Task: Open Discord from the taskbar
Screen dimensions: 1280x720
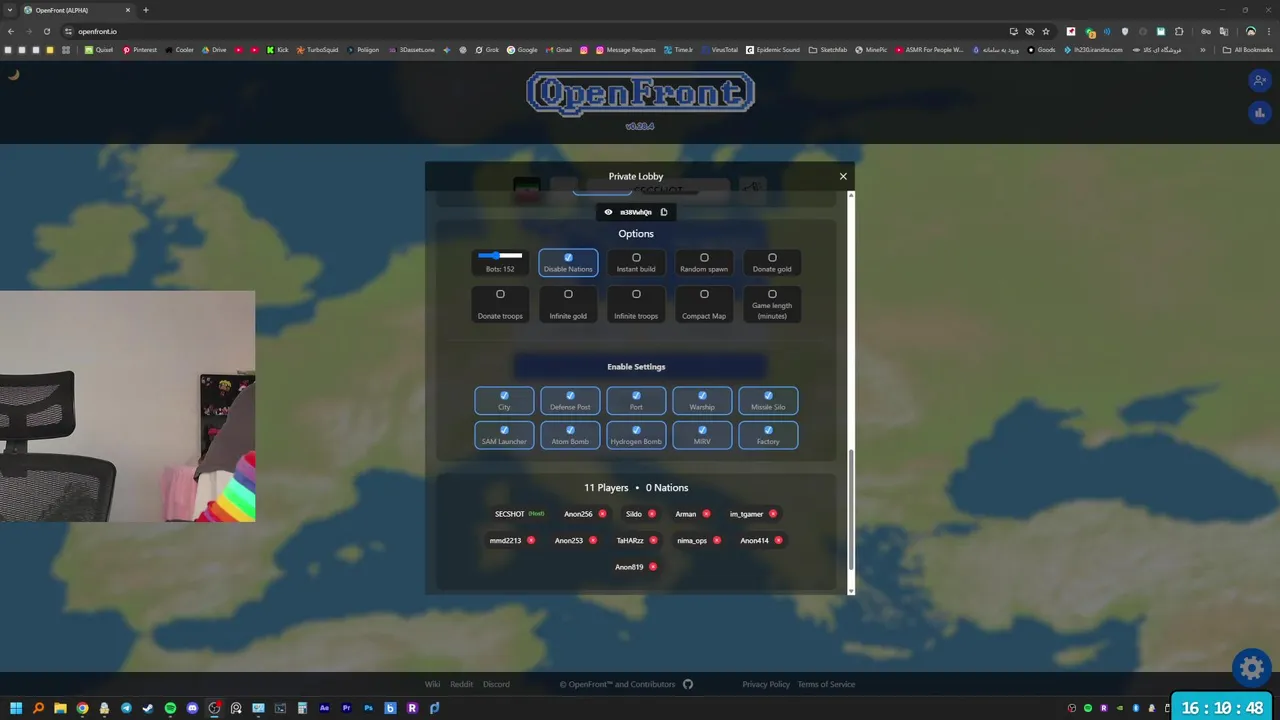Action: (192, 708)
